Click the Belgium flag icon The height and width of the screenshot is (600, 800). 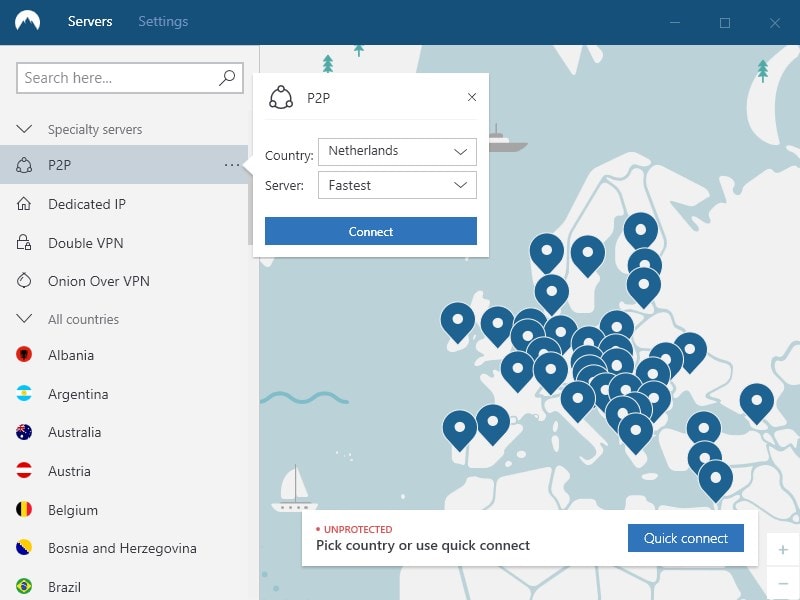coord(24,509)
